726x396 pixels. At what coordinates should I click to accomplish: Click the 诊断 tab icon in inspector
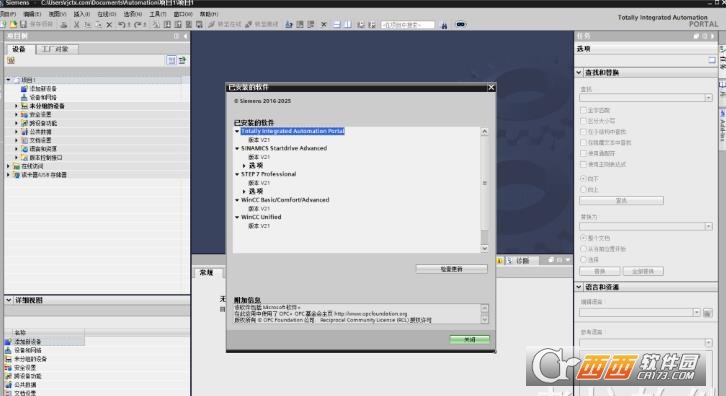click(510, 261)
